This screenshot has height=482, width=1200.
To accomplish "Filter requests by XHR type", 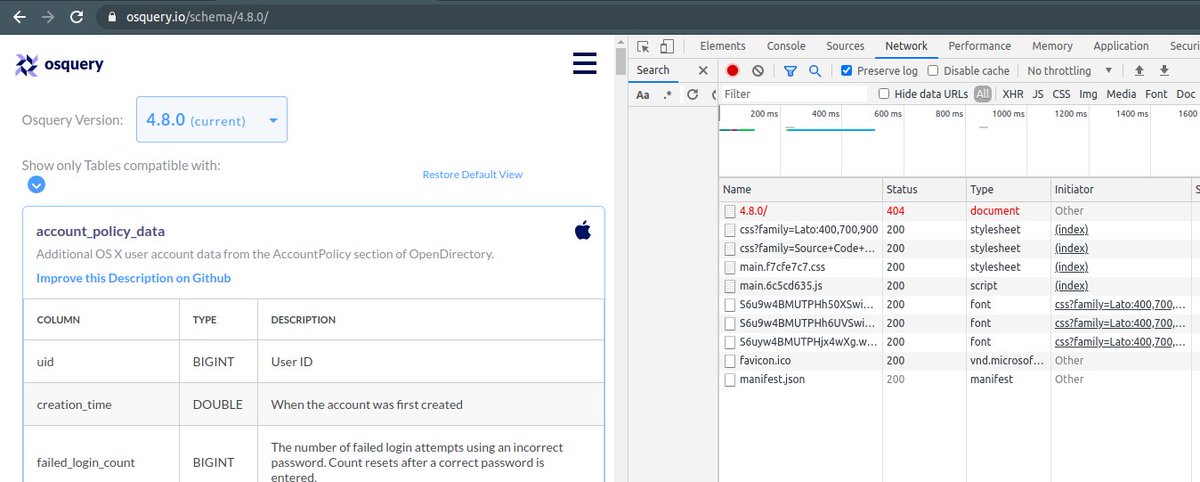I will pos(1013,94).
